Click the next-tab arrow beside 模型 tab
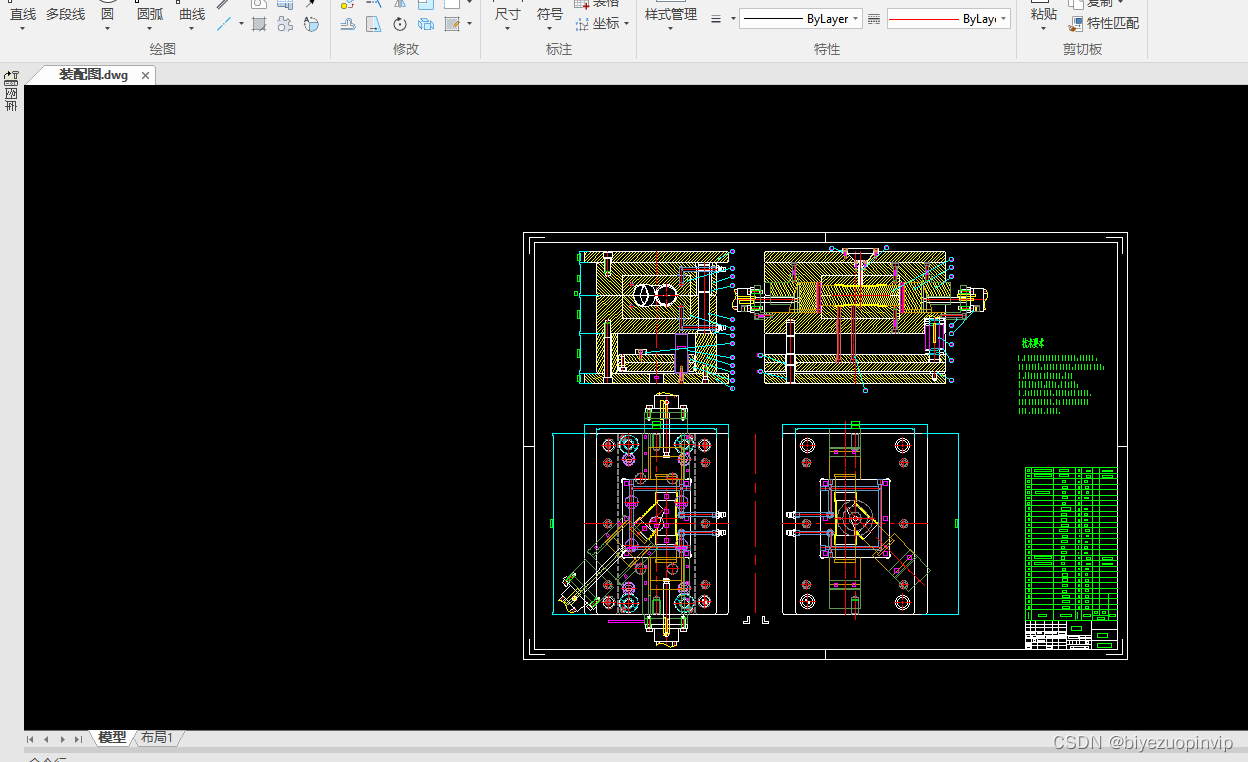Viewport: 1248px width, 762px height. pyautogui.click(x=62, y=739)
